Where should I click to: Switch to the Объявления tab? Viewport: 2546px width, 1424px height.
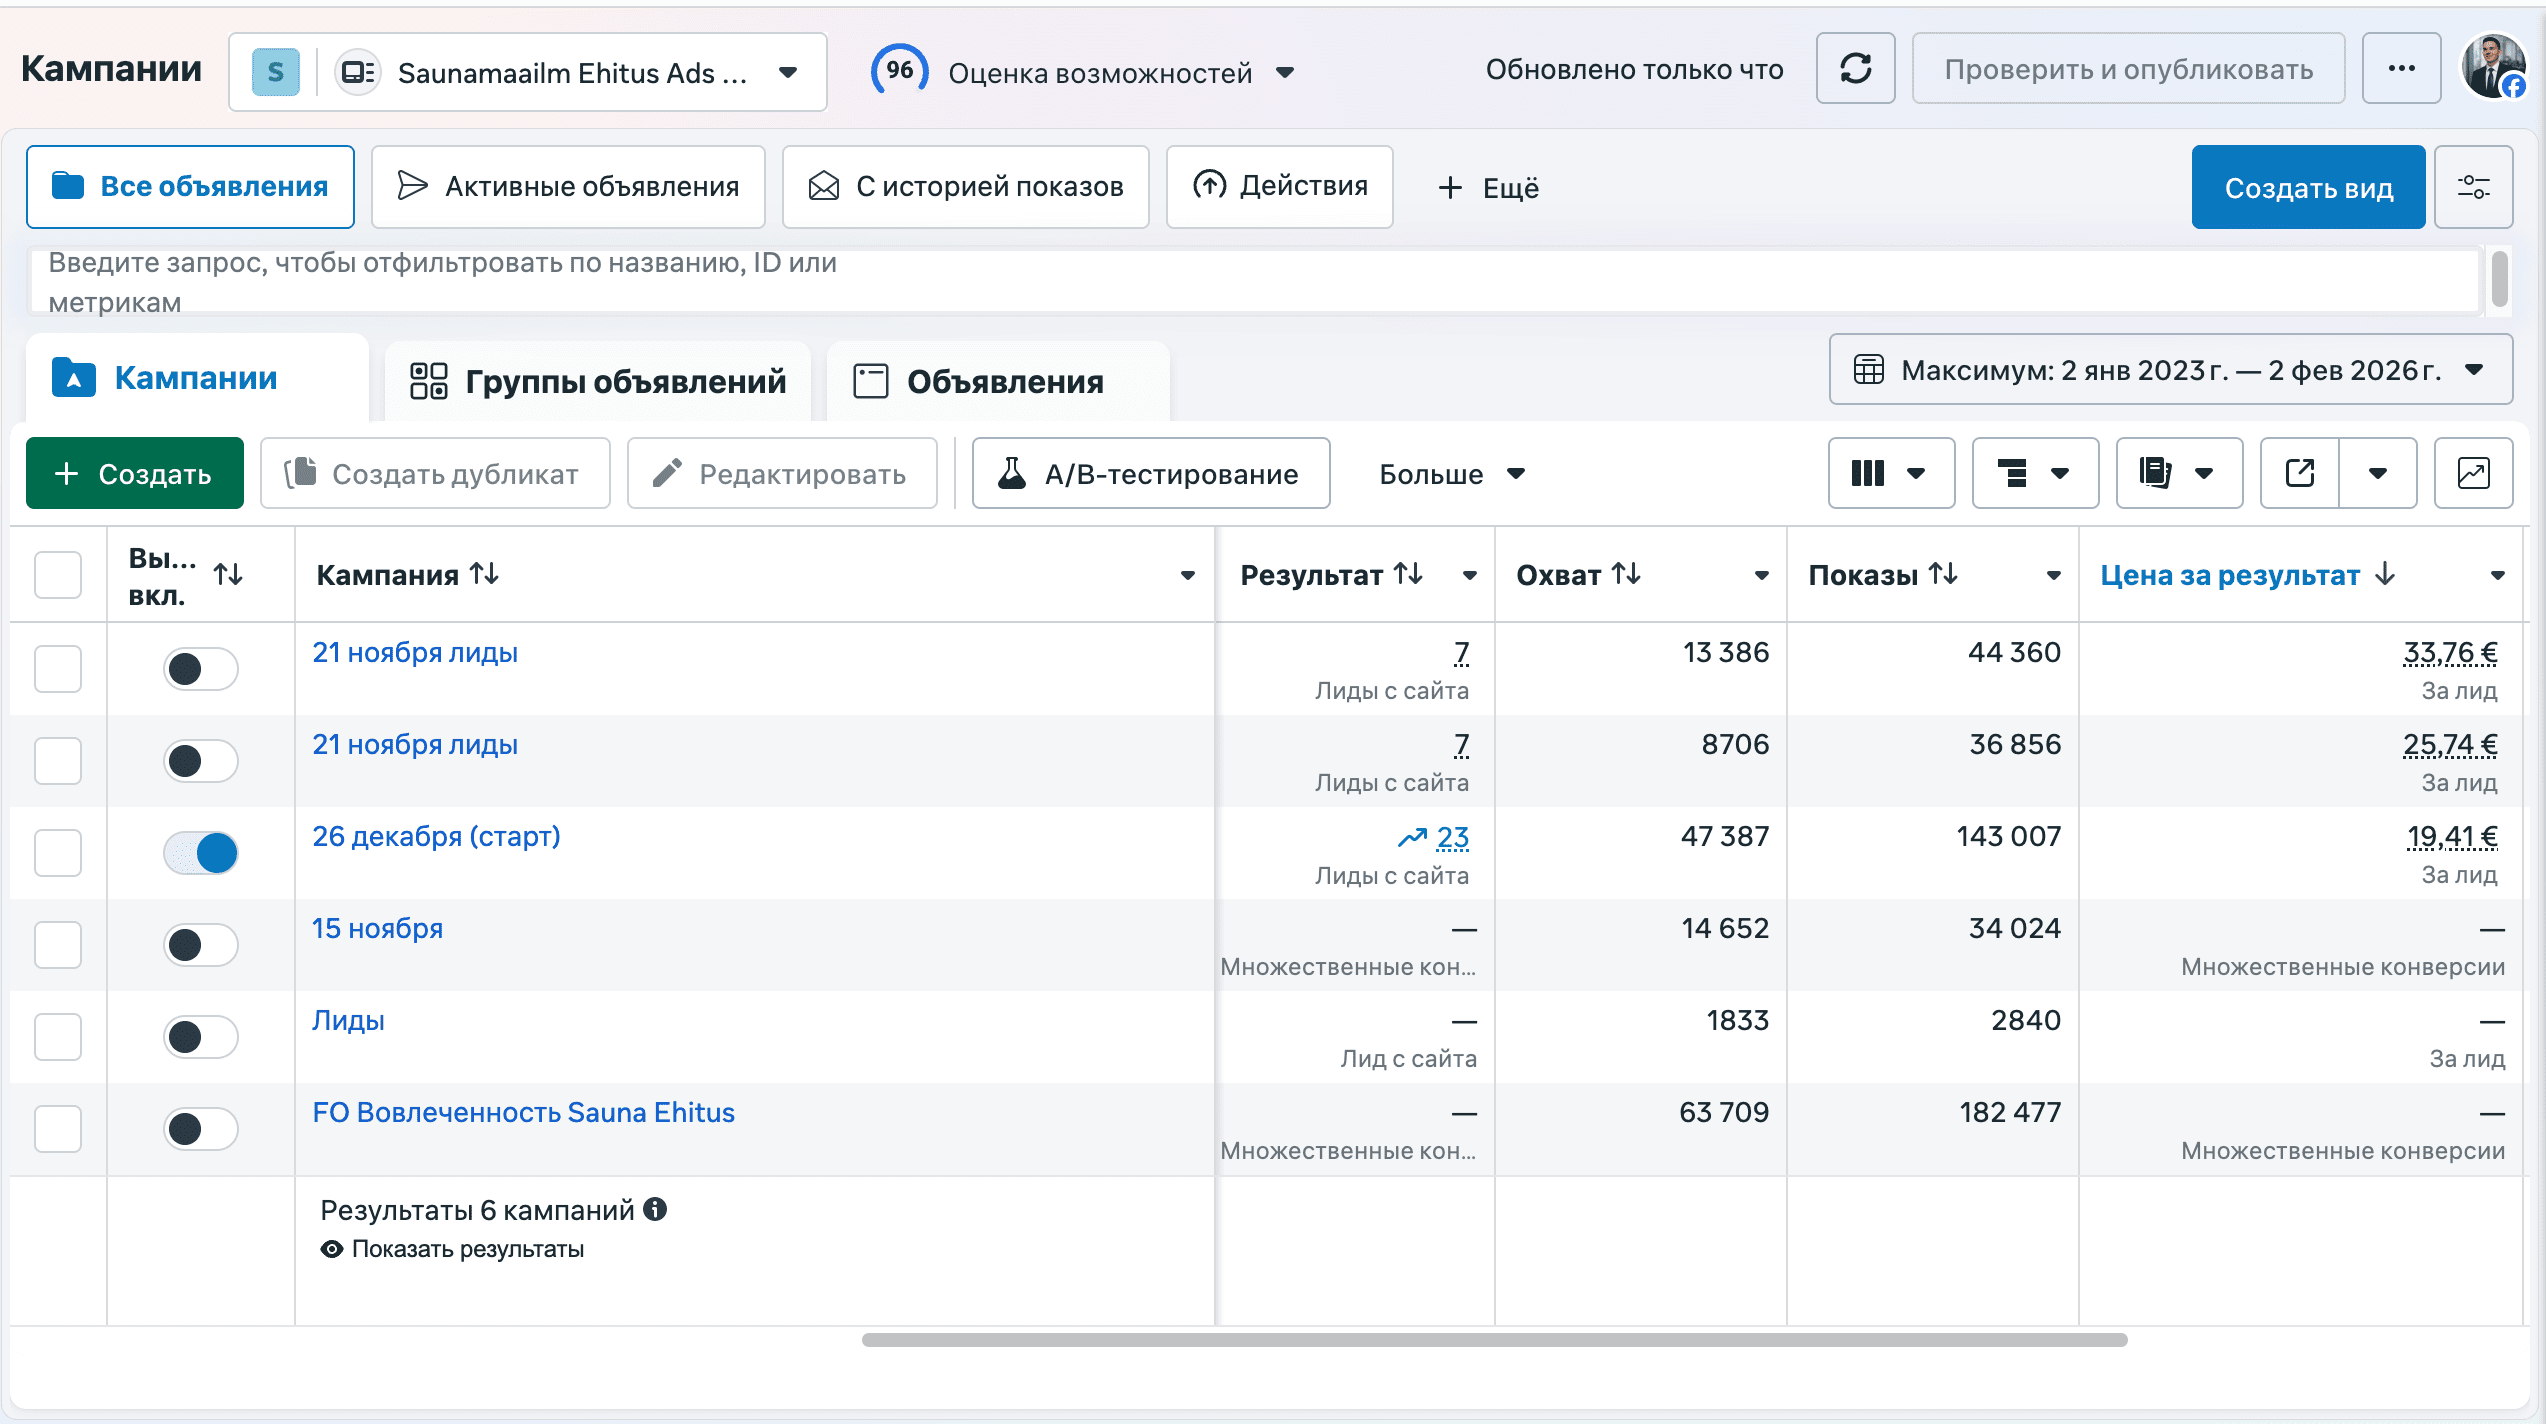coord(980,381)
